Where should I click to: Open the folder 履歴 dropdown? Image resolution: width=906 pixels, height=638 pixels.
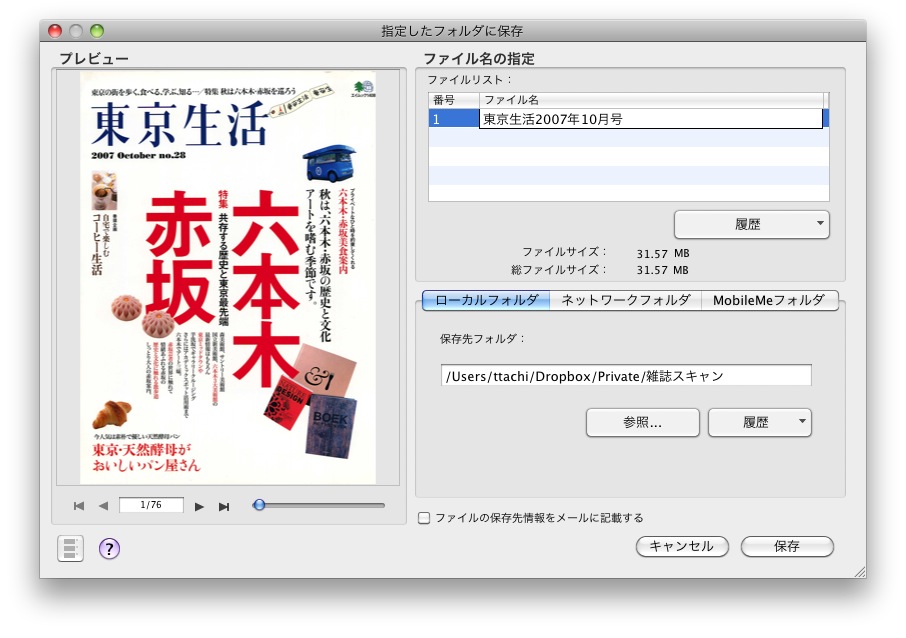click(x=760, y=422)
